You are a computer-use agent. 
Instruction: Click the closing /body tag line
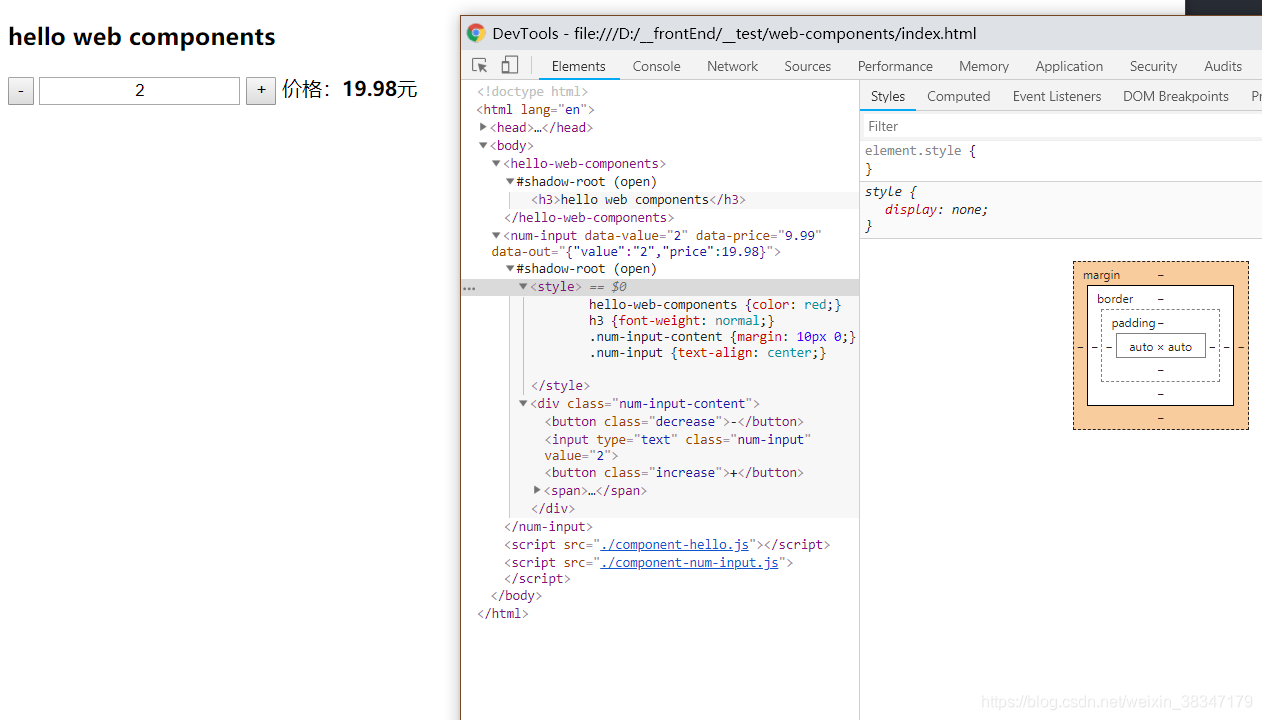click(516, 596)
